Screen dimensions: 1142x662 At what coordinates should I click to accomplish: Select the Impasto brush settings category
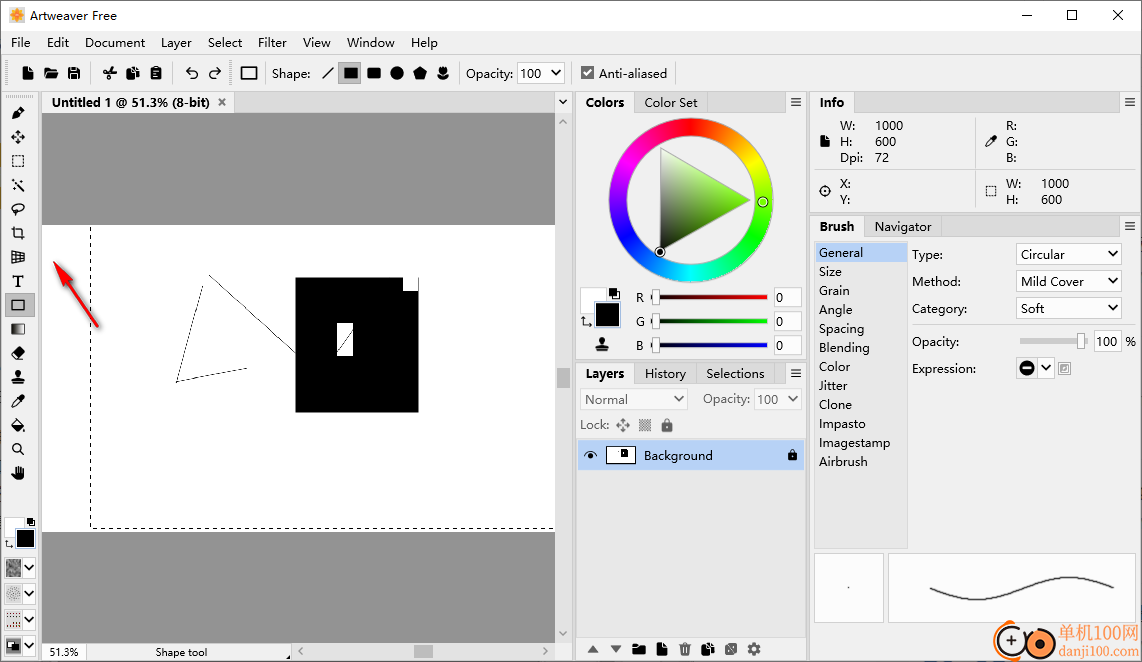coord(842,423)
